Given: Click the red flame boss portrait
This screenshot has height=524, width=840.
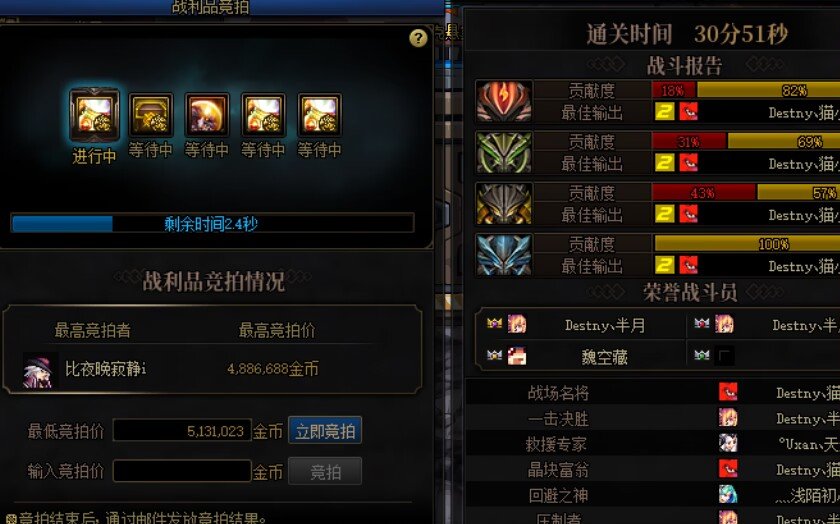Looking at the screenshot, I should click(504, 101).
